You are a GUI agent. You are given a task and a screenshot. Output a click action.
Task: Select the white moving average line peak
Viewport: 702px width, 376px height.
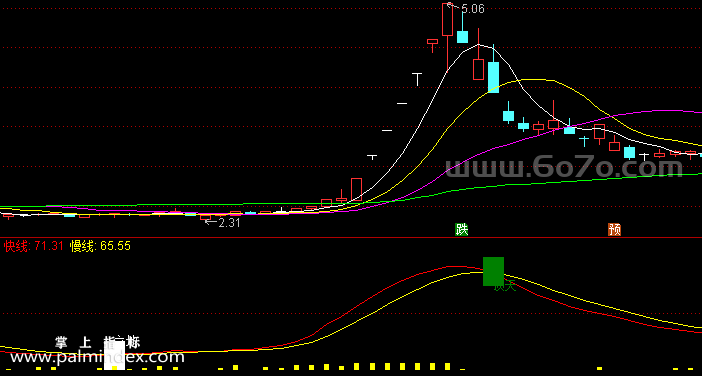(x=478, y=44)
